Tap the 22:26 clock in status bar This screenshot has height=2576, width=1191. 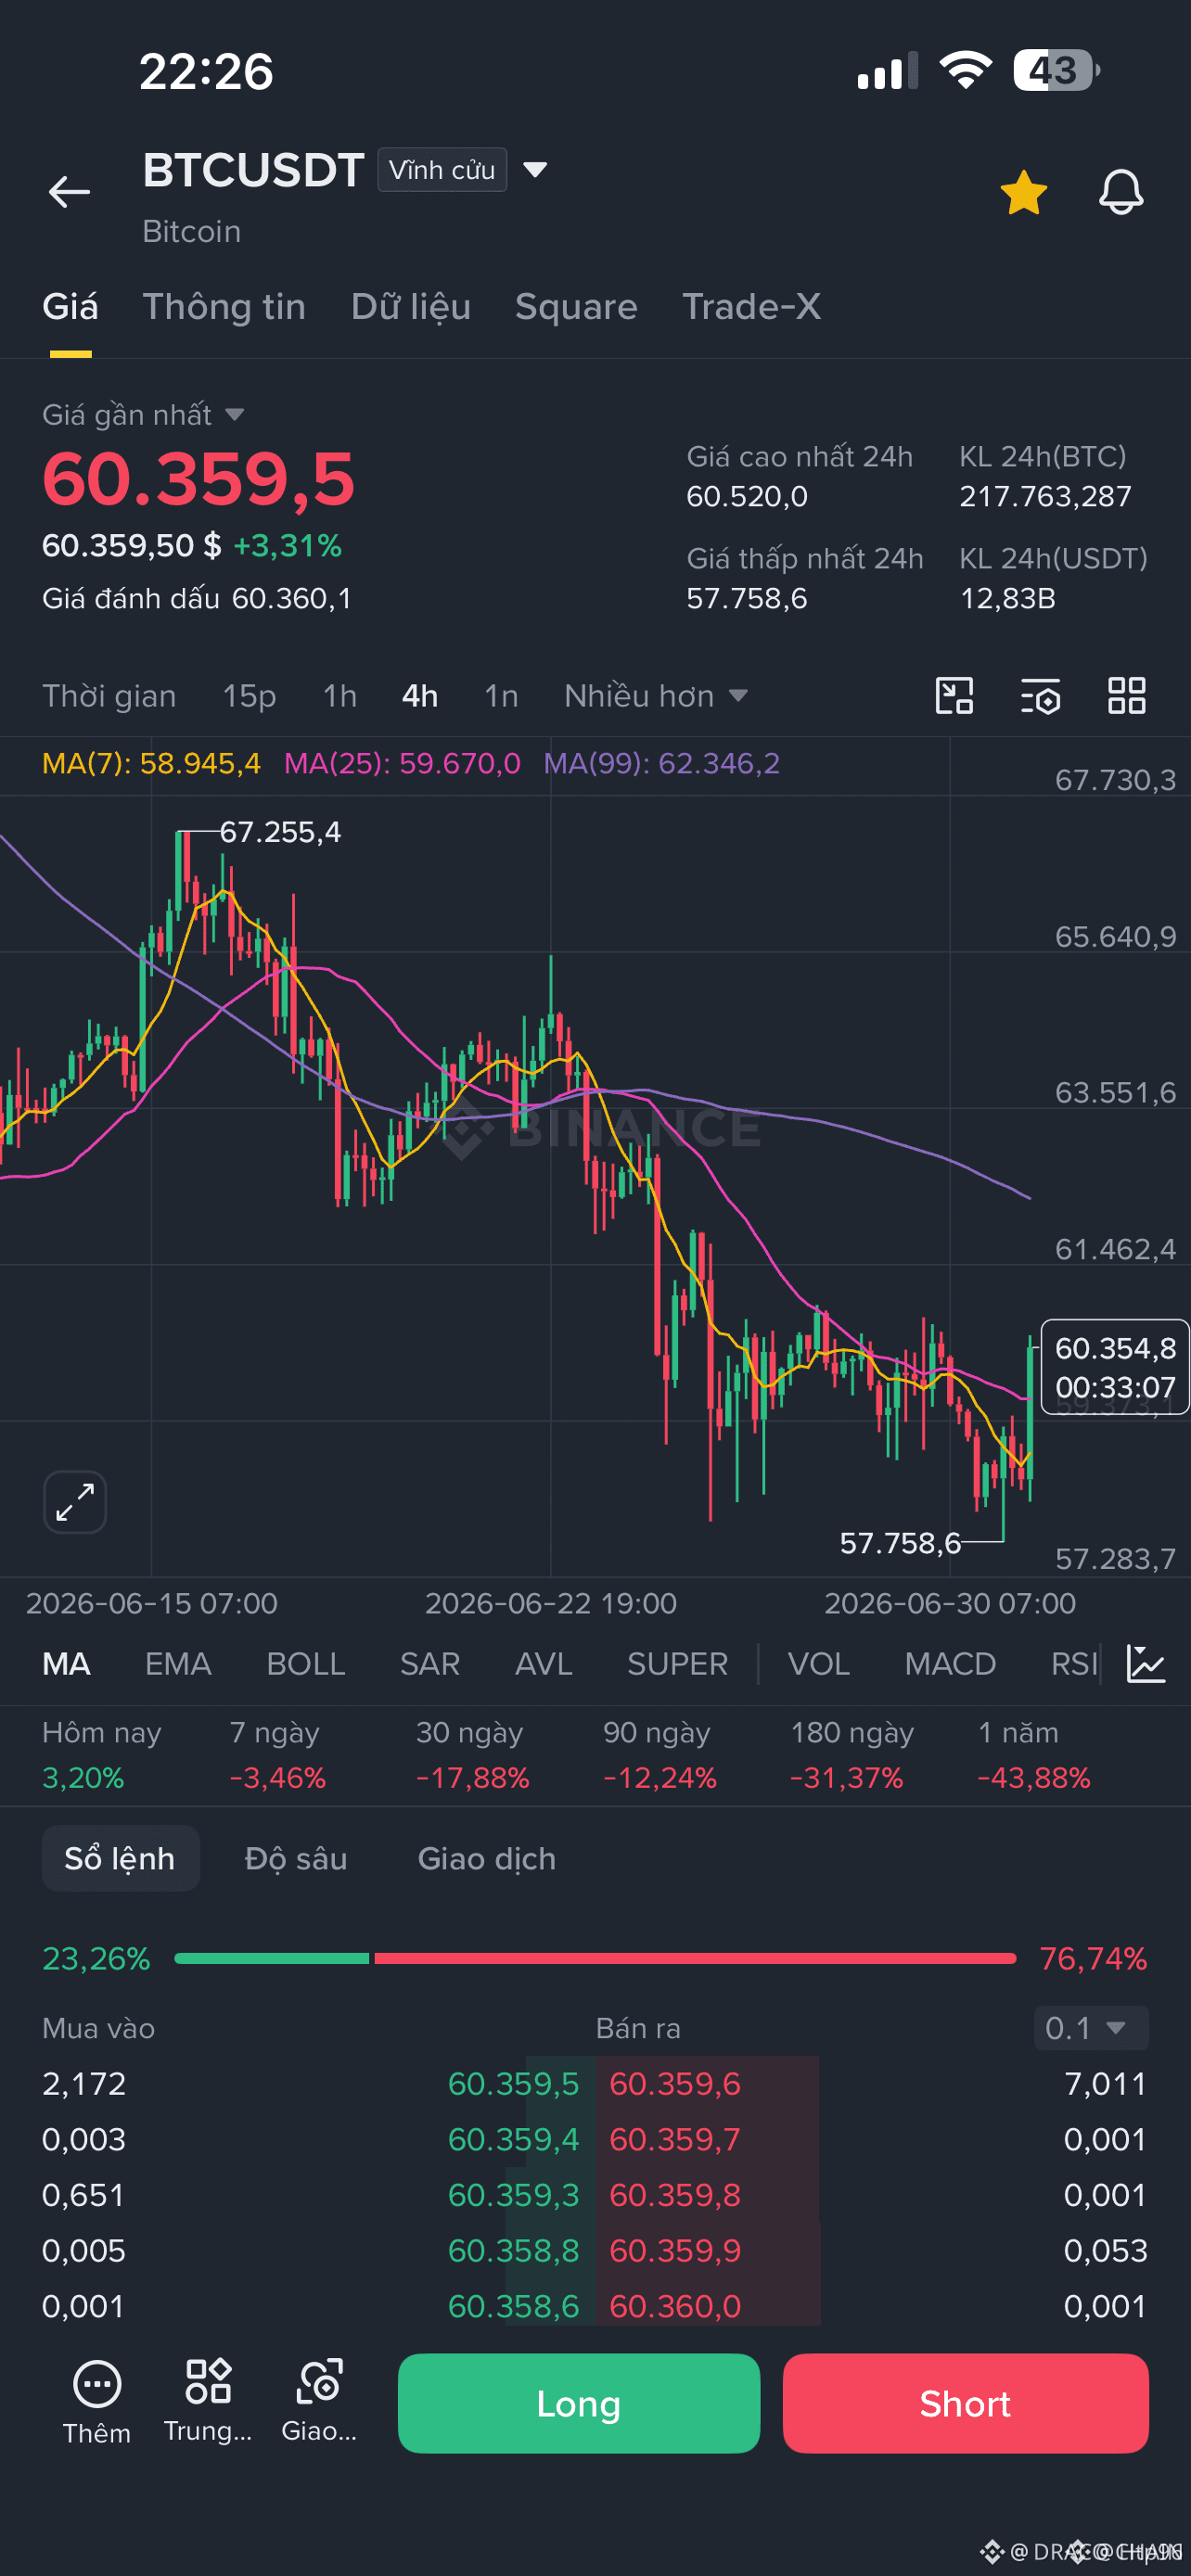tap(206, 71)
